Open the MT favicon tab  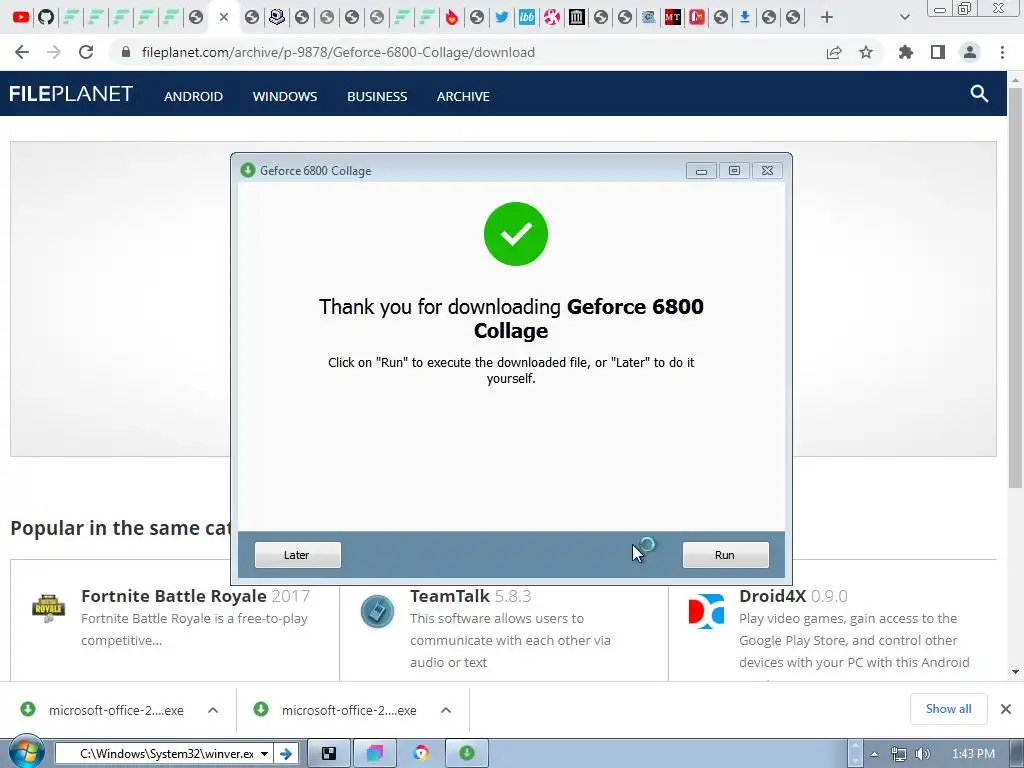coord(673,17)
